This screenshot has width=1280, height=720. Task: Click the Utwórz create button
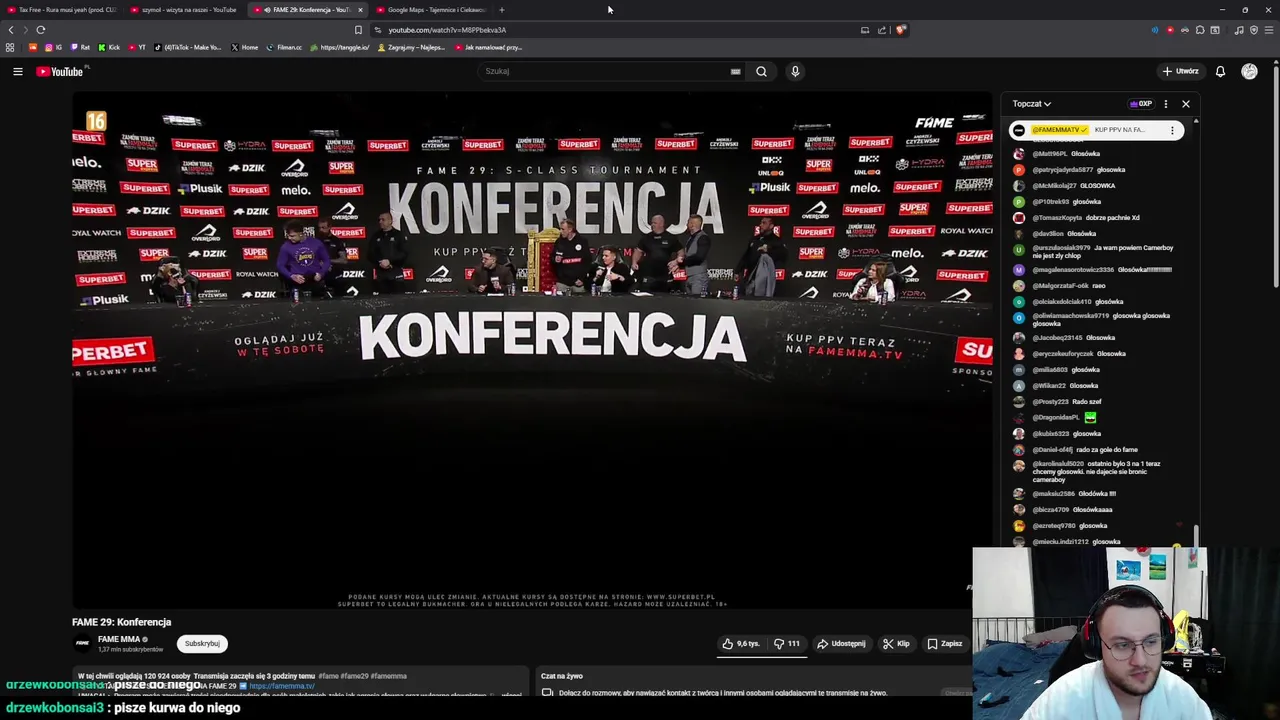tap(1180, 71)
